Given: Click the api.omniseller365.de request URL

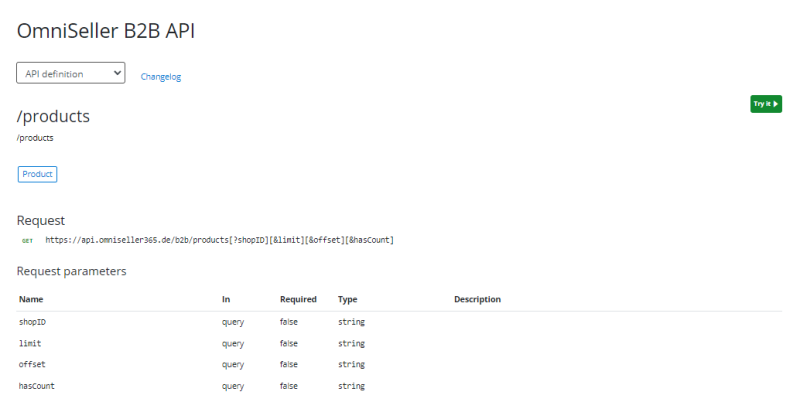Looking at the screenshot, I should coord(219,240).
